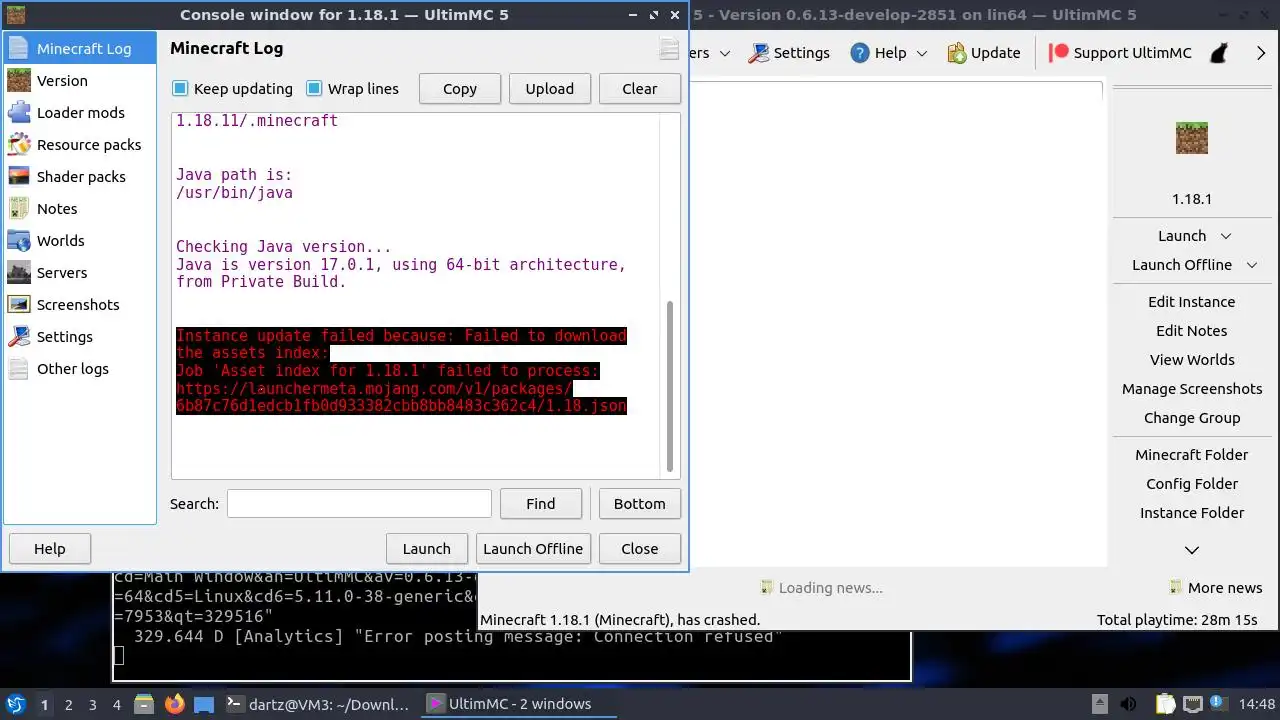Click Launch Offline in main side panel
The height and width of the screenshot is (720, 1280).
click(x=1182, y=265)
